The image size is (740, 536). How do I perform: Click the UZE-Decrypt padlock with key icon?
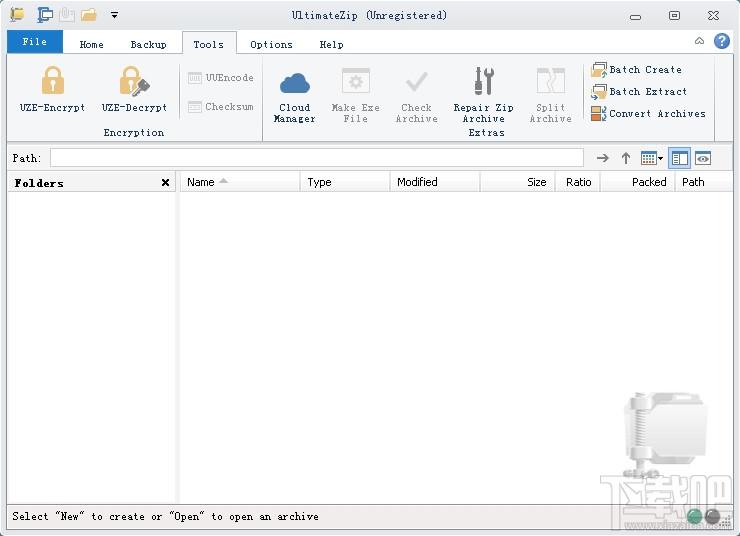(134, 80)
